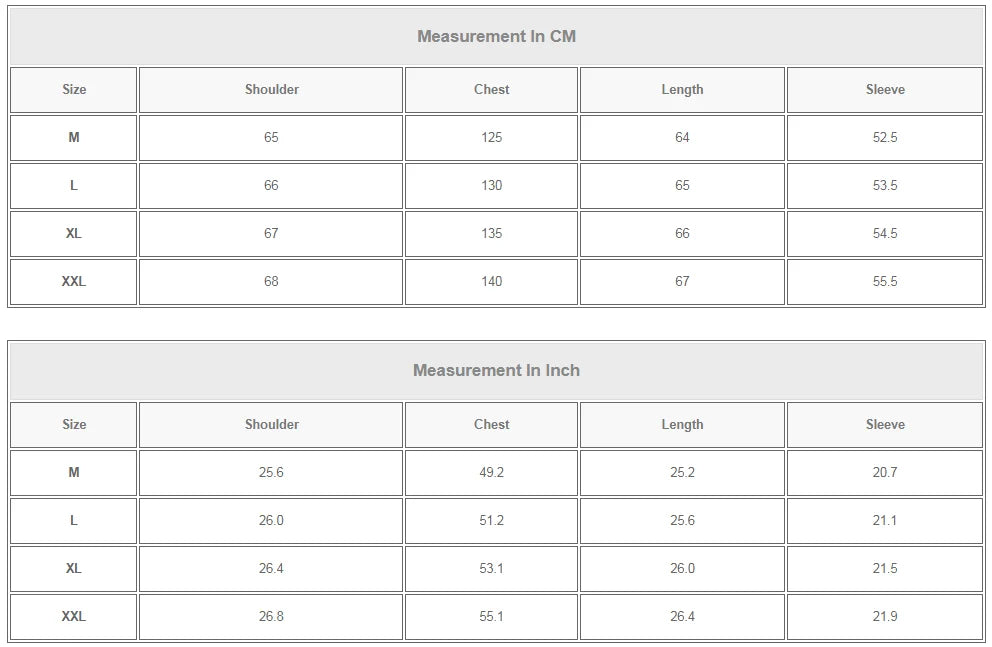Click the sleeve value 52.5 cell
Image resolution: width=992 pixels, height=647 pixels.
(885, 137)
